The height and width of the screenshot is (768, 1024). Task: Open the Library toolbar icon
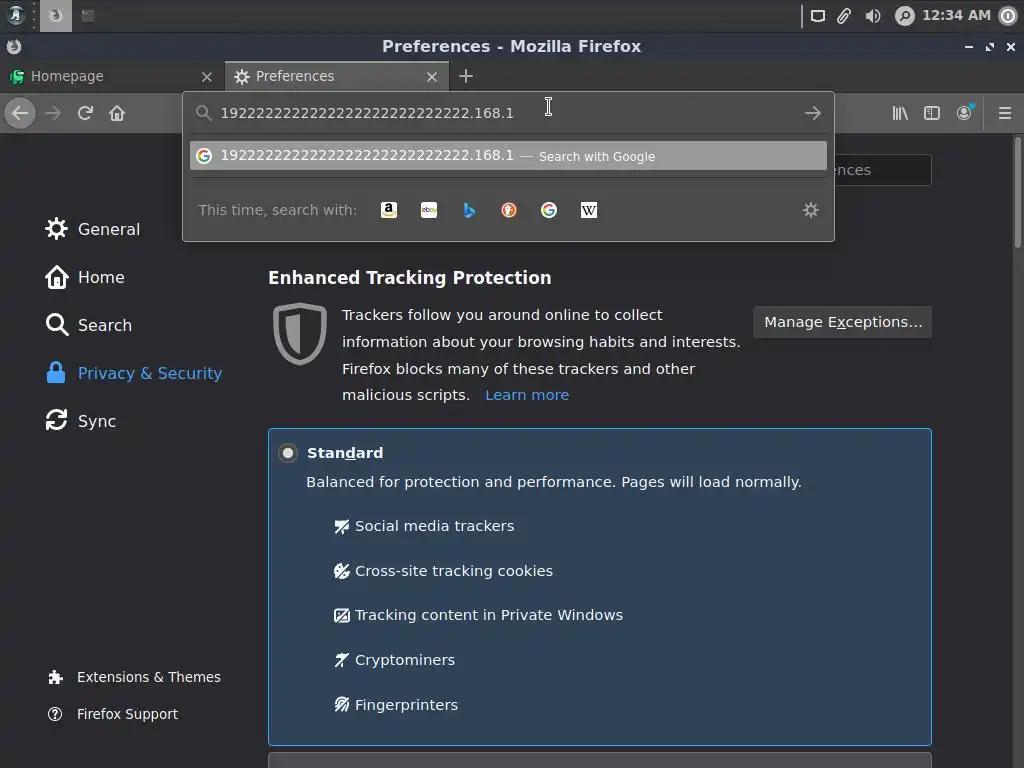click(x=900, y=113)
